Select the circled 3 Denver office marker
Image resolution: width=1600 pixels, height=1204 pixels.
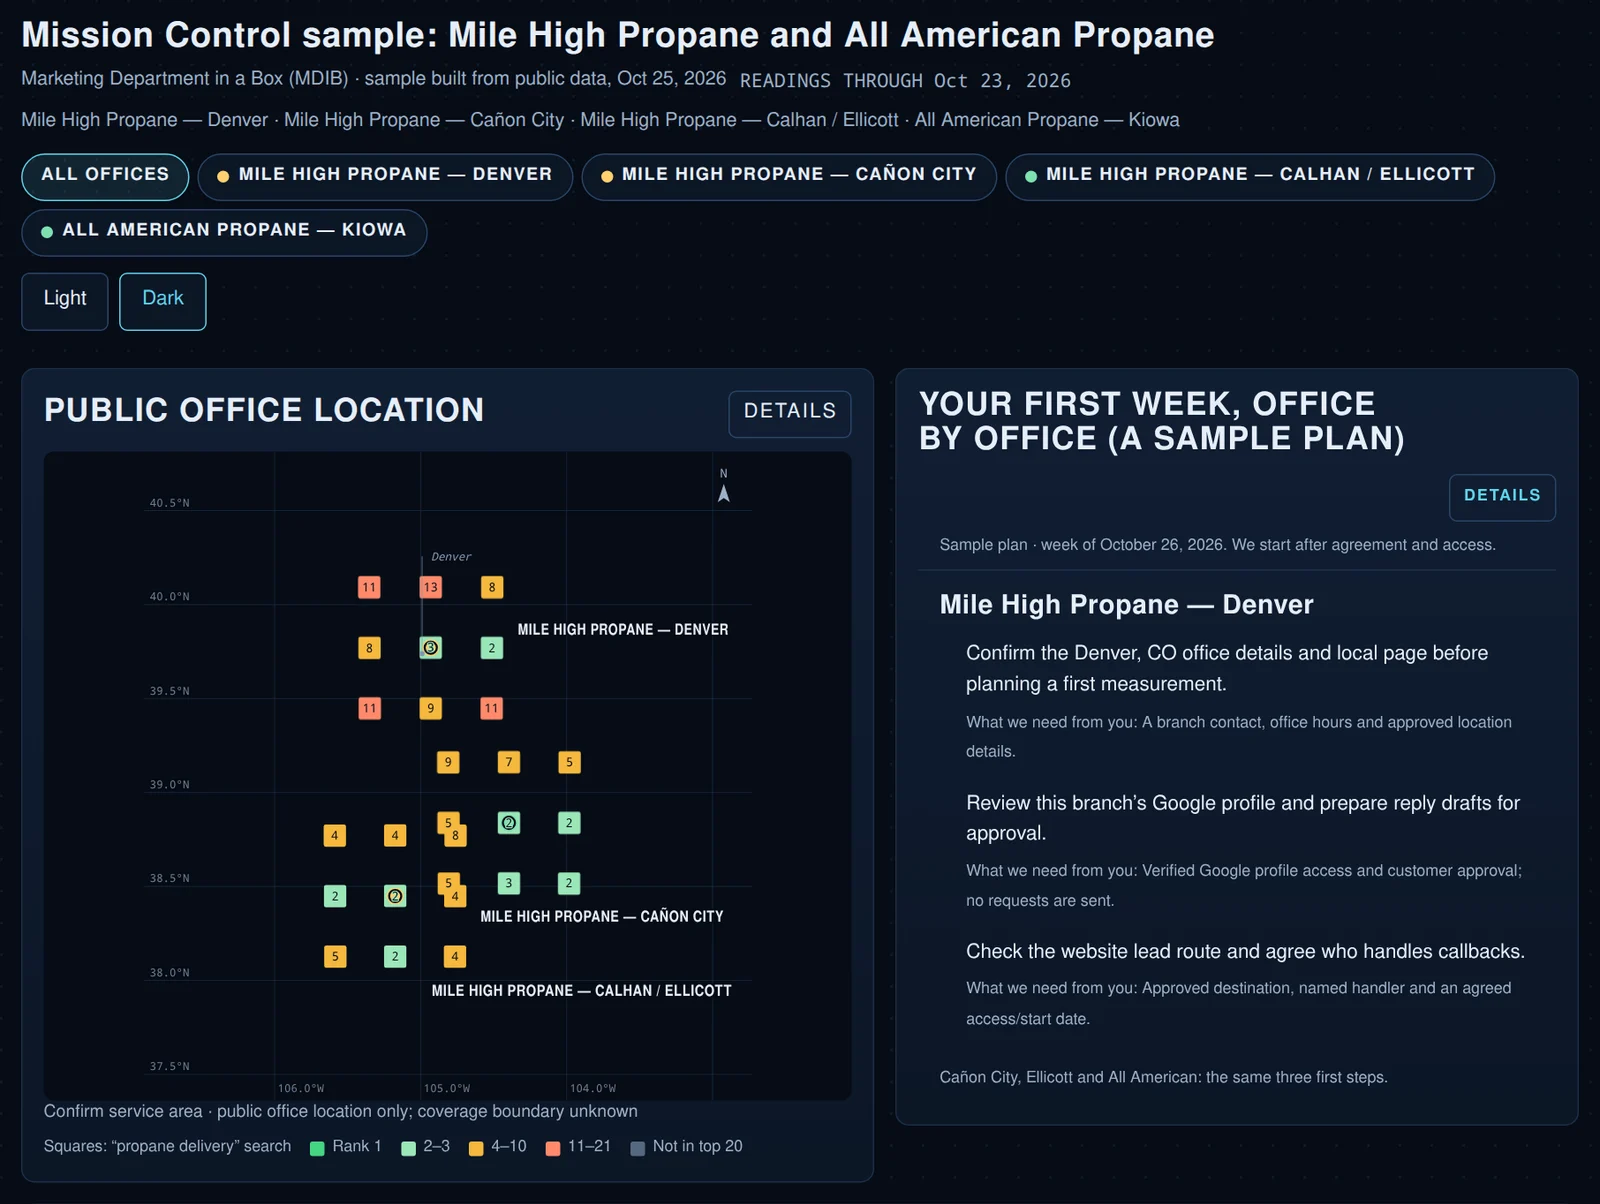(431, 648)
